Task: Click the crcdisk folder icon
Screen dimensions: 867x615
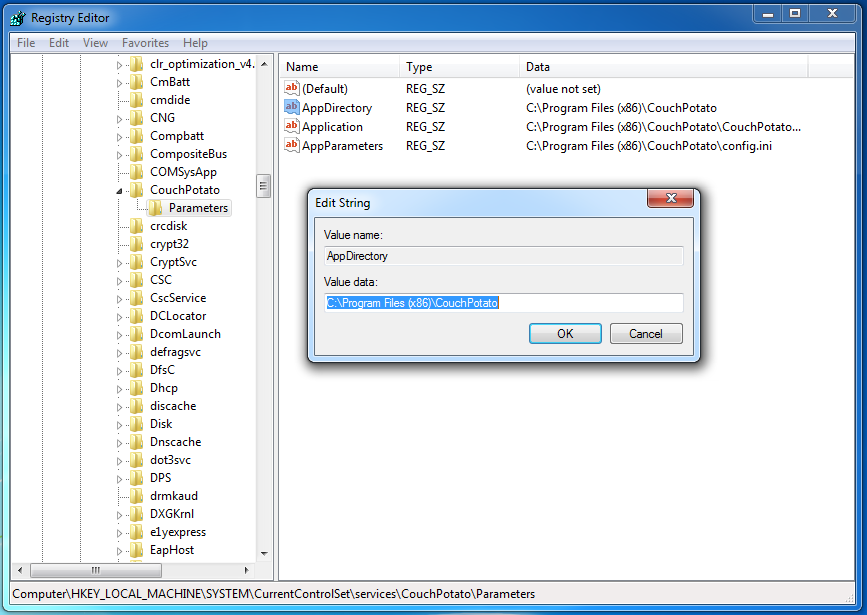Action: click(137, 226)
